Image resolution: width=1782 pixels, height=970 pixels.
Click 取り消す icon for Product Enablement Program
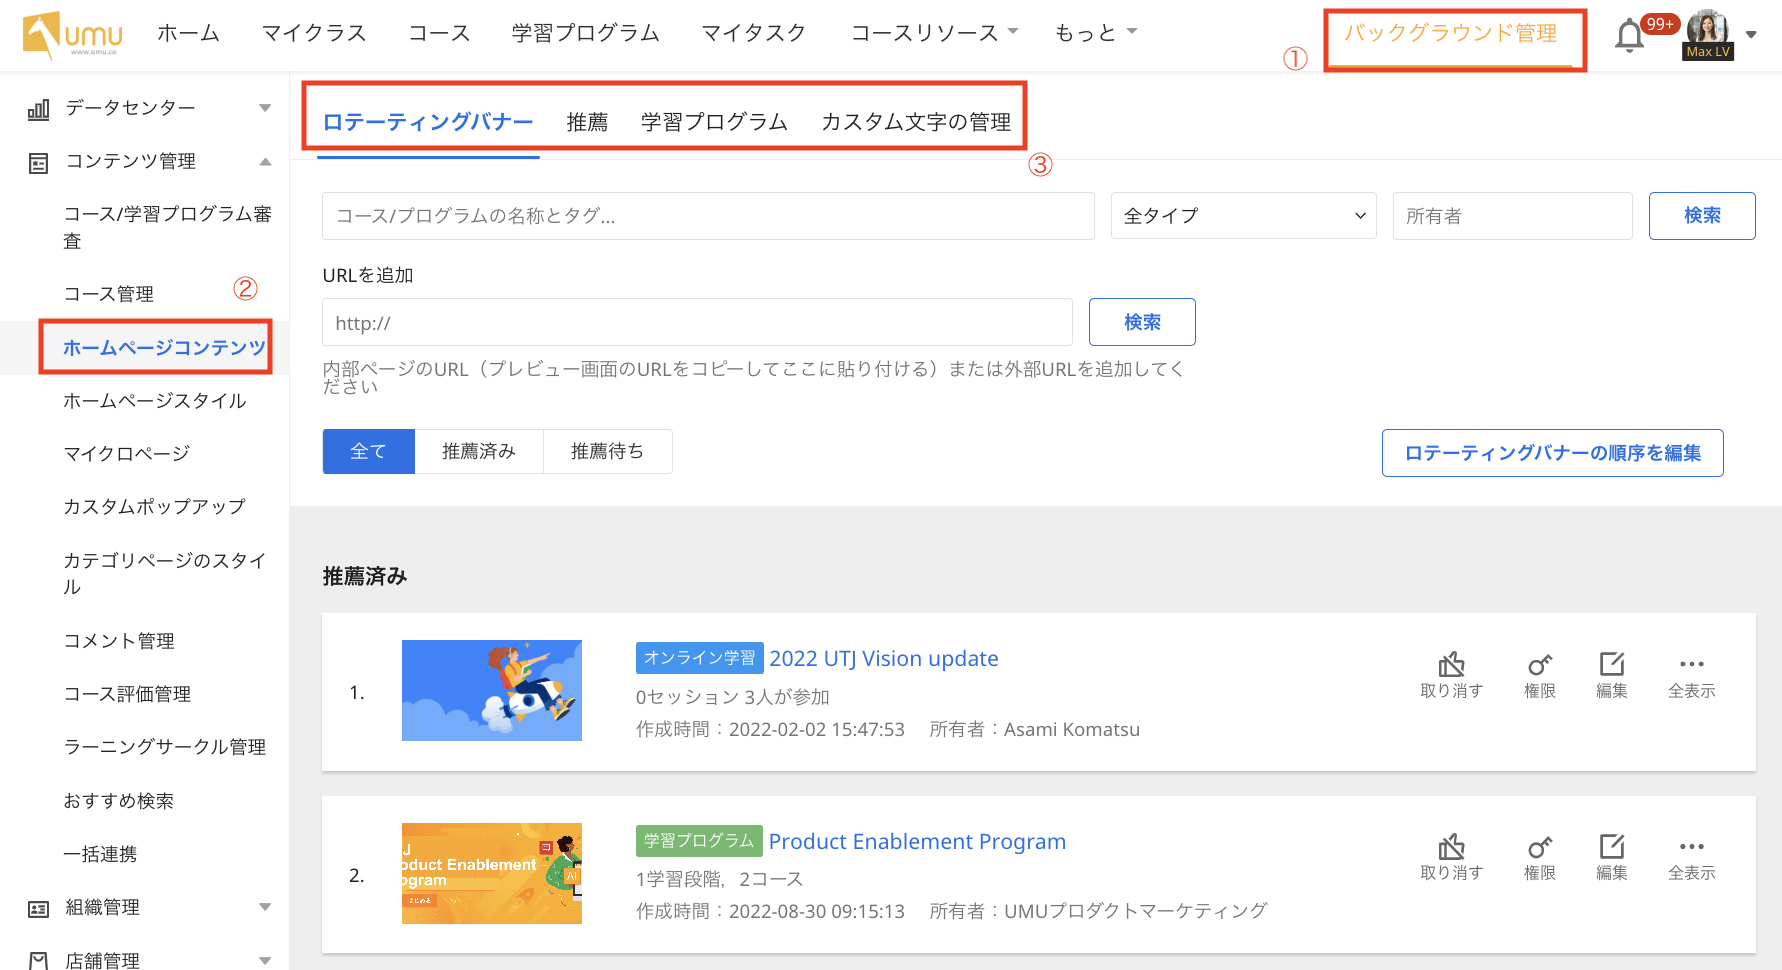click(1451, 847)
